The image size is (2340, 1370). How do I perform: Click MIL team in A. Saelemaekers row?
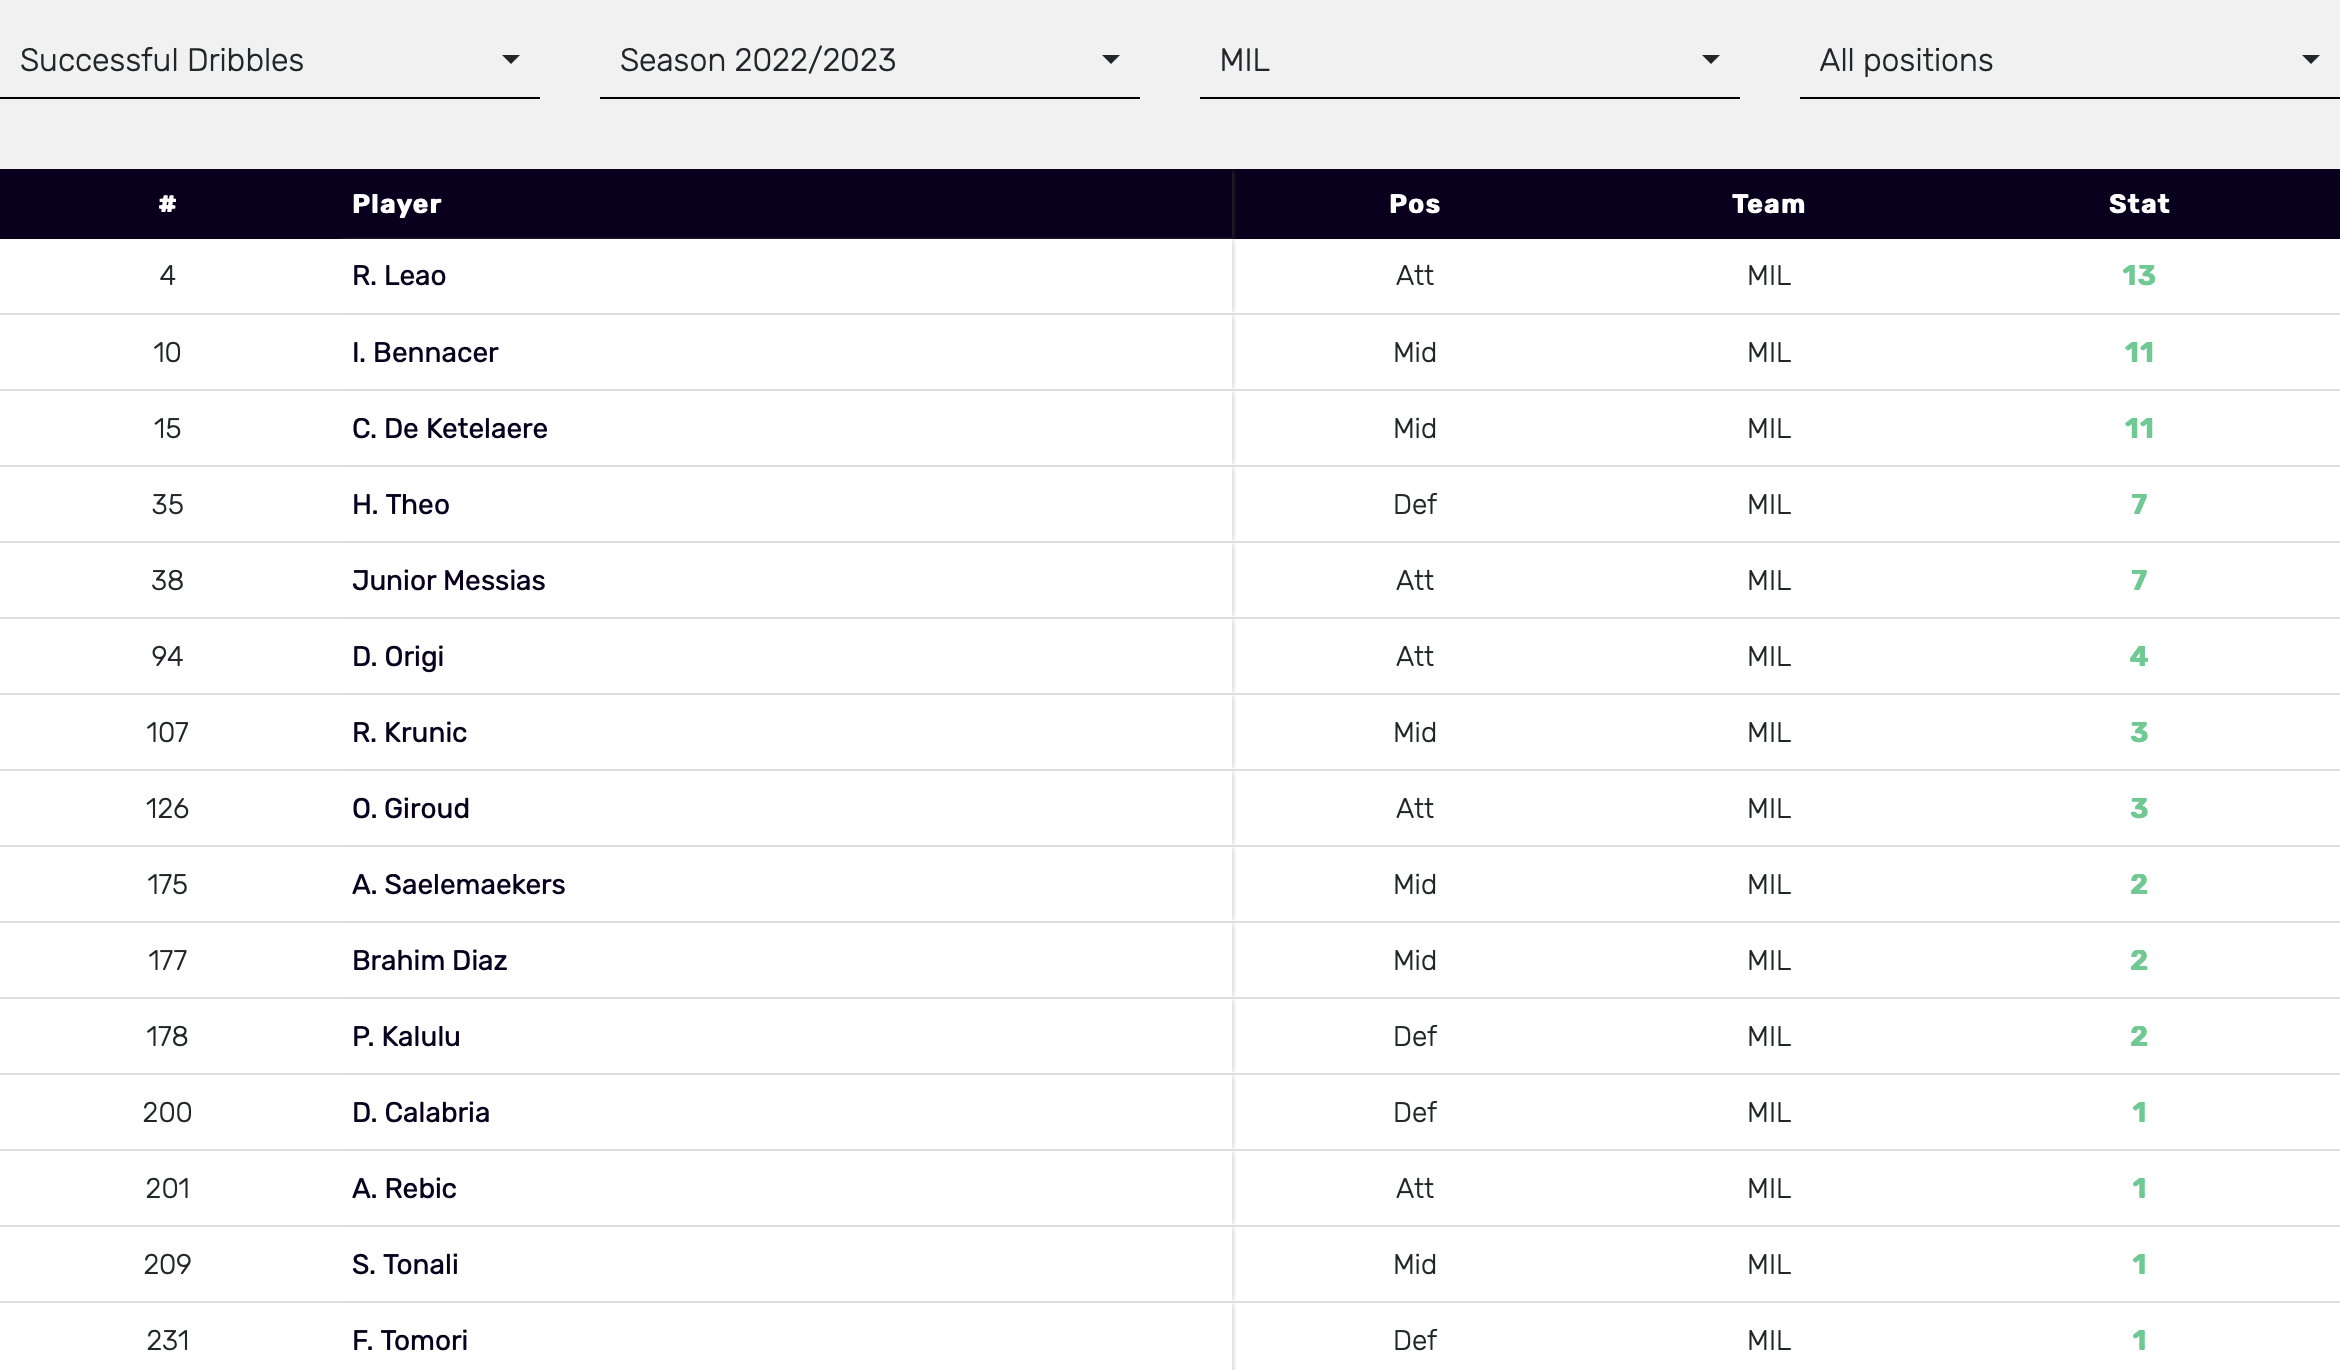[1768, 884]
